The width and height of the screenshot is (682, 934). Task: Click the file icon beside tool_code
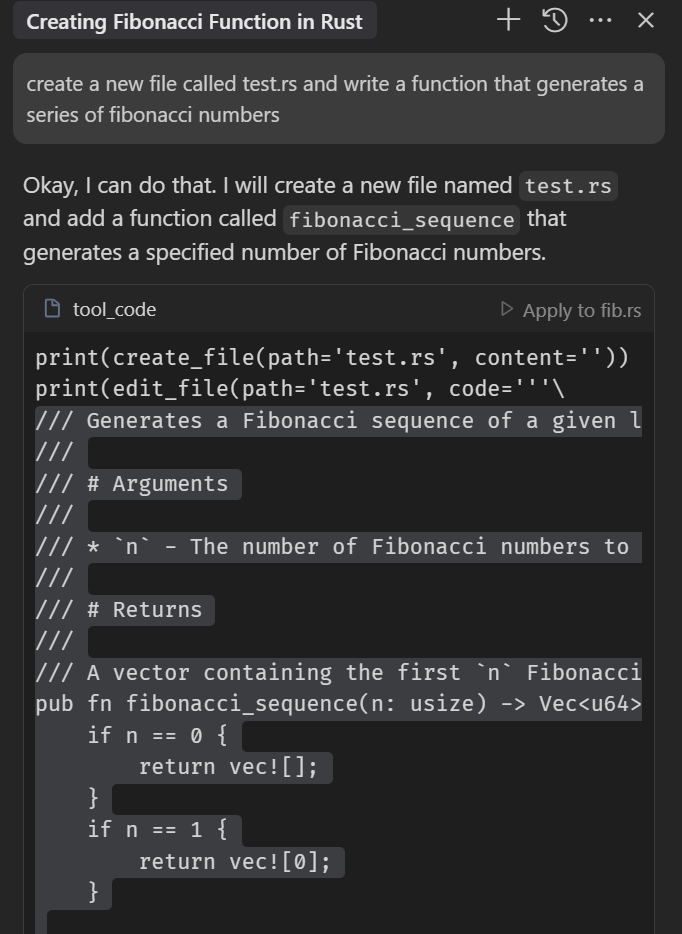pos(53,309)
